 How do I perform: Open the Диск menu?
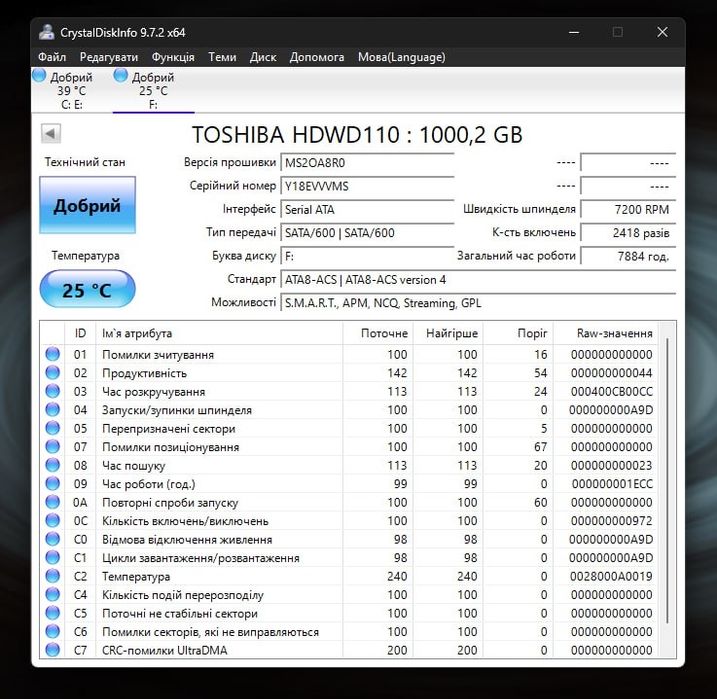(x=263, y=57)
